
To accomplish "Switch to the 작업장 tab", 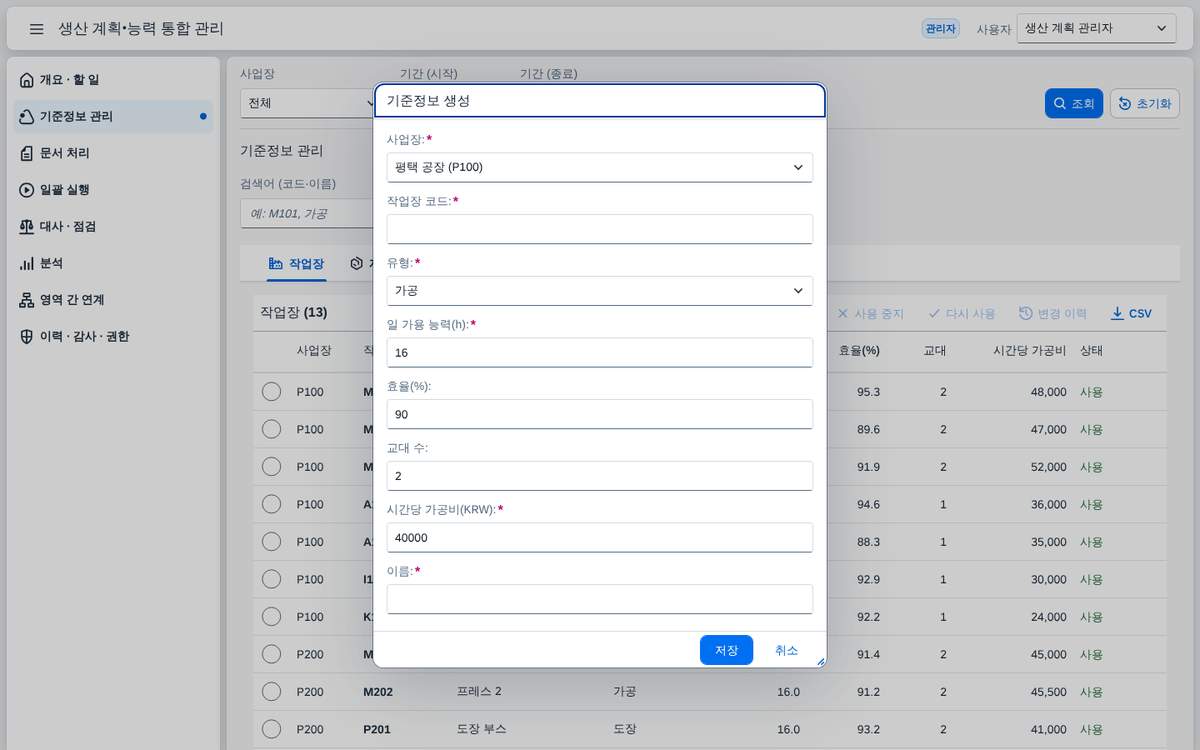I will pyautogui.click(x=296, y=264).
